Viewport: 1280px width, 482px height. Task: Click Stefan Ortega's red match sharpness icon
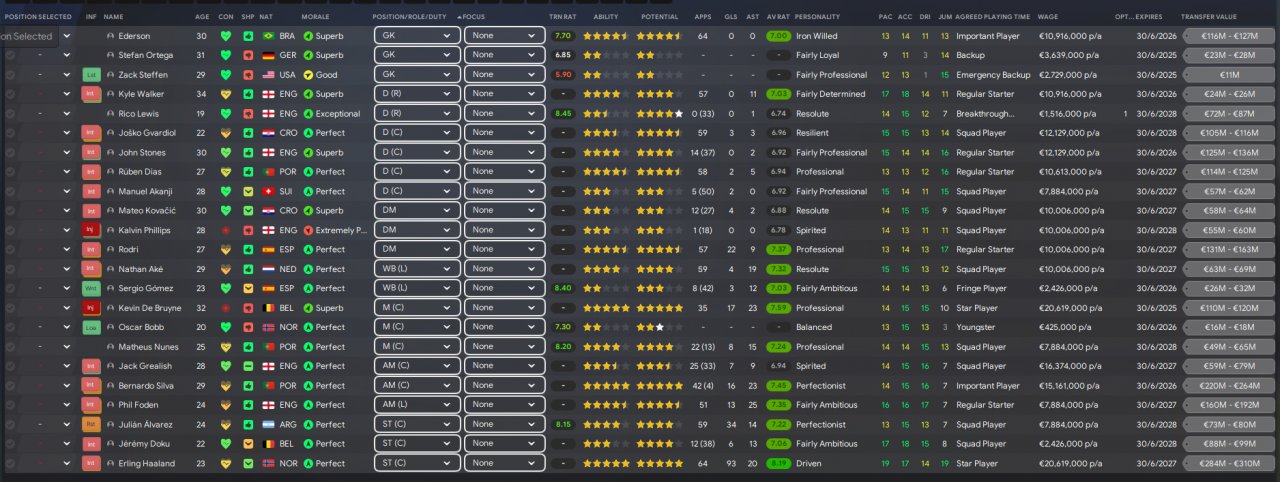coord(247,55)
